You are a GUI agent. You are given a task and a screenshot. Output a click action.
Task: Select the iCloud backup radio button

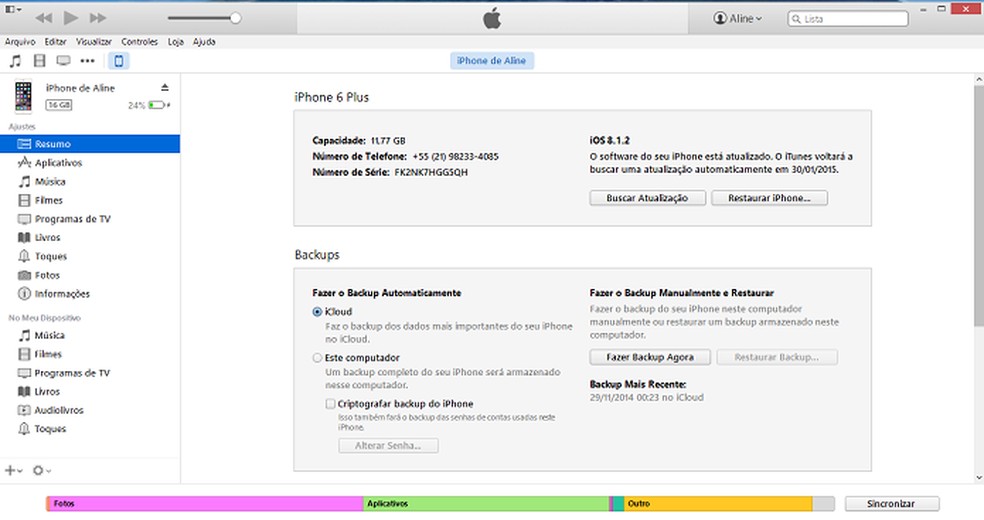[x=318, y=312]
